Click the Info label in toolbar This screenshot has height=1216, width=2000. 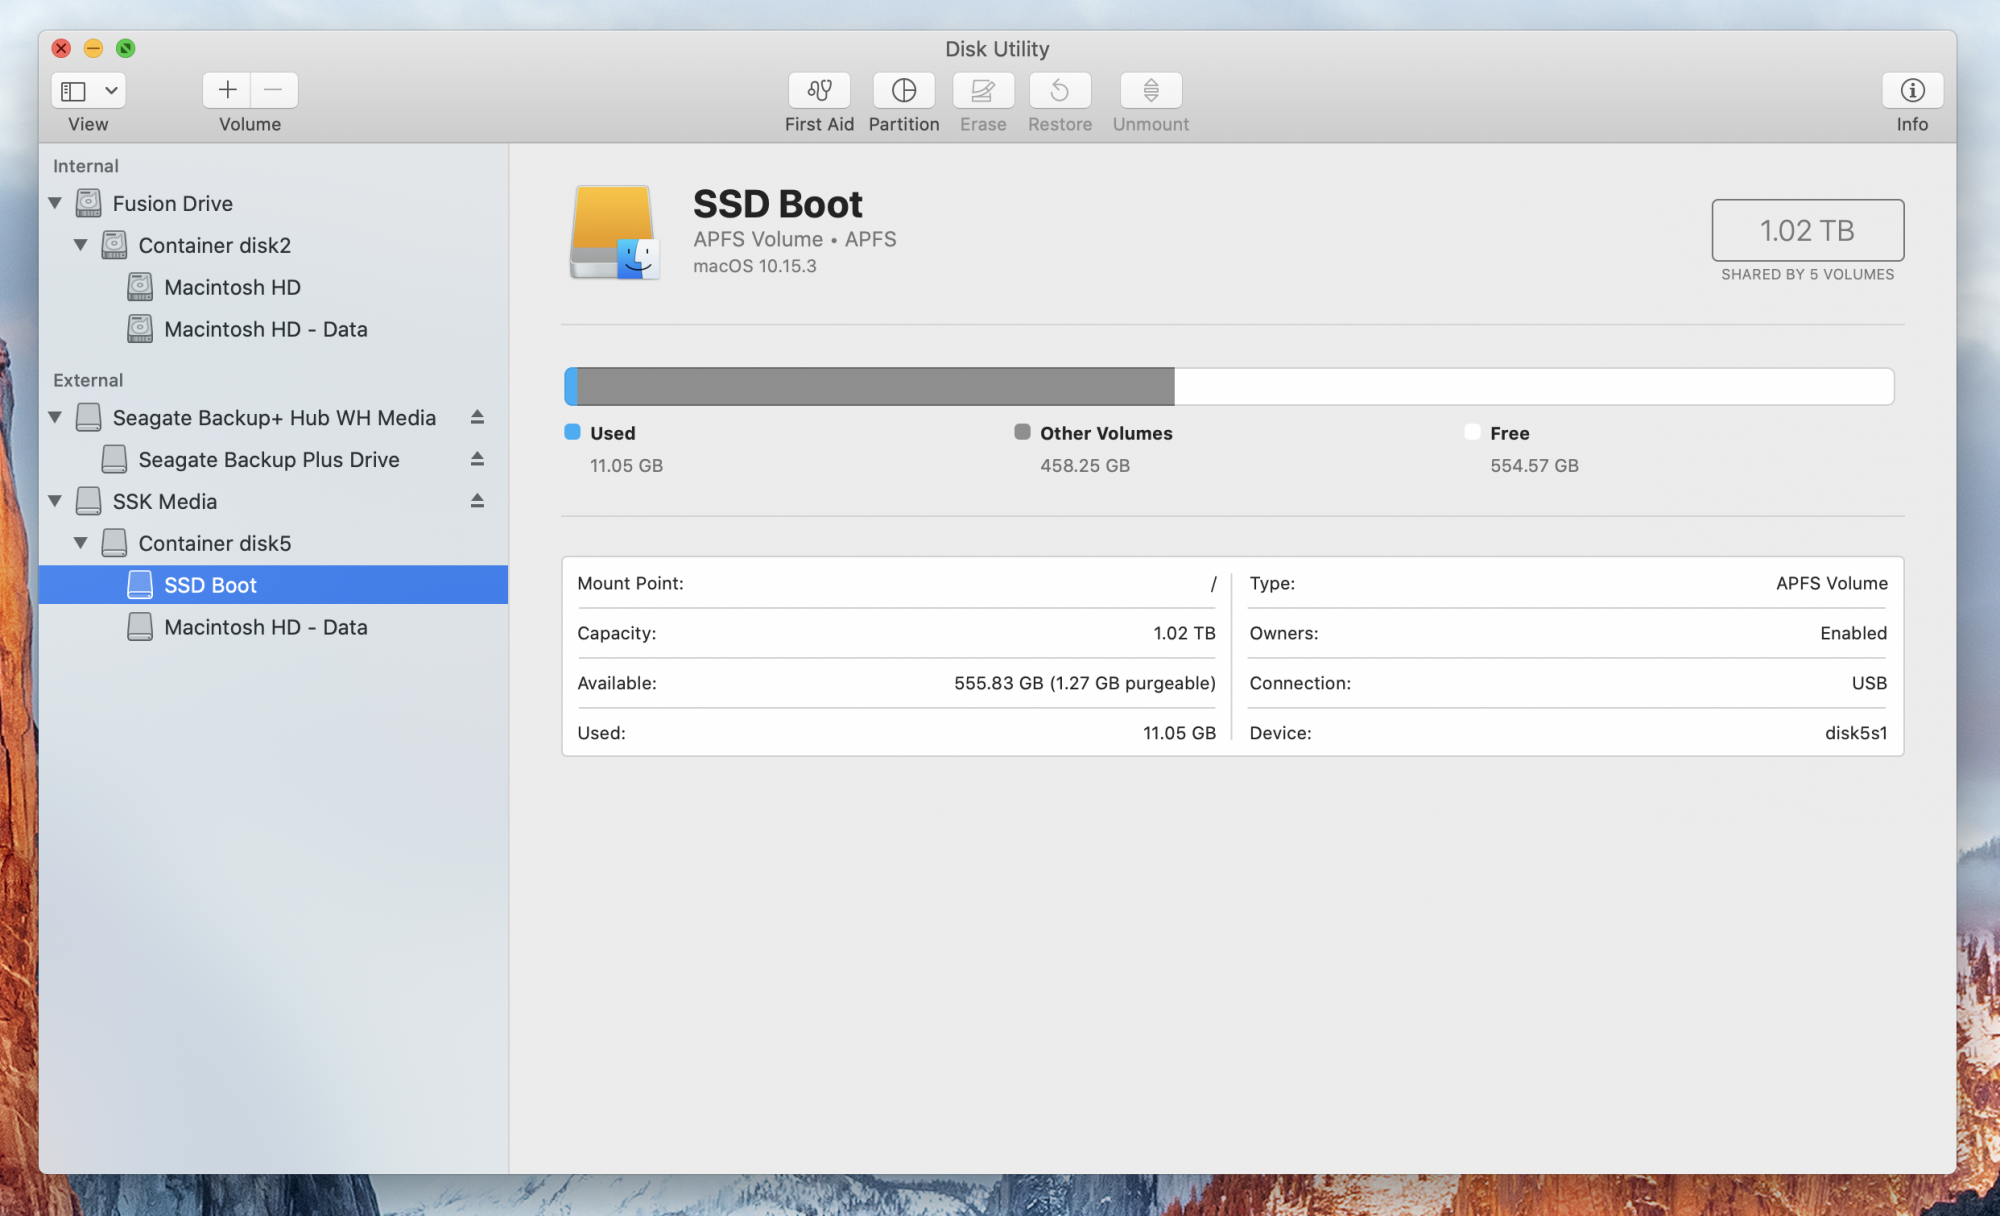pos(1912,124)
